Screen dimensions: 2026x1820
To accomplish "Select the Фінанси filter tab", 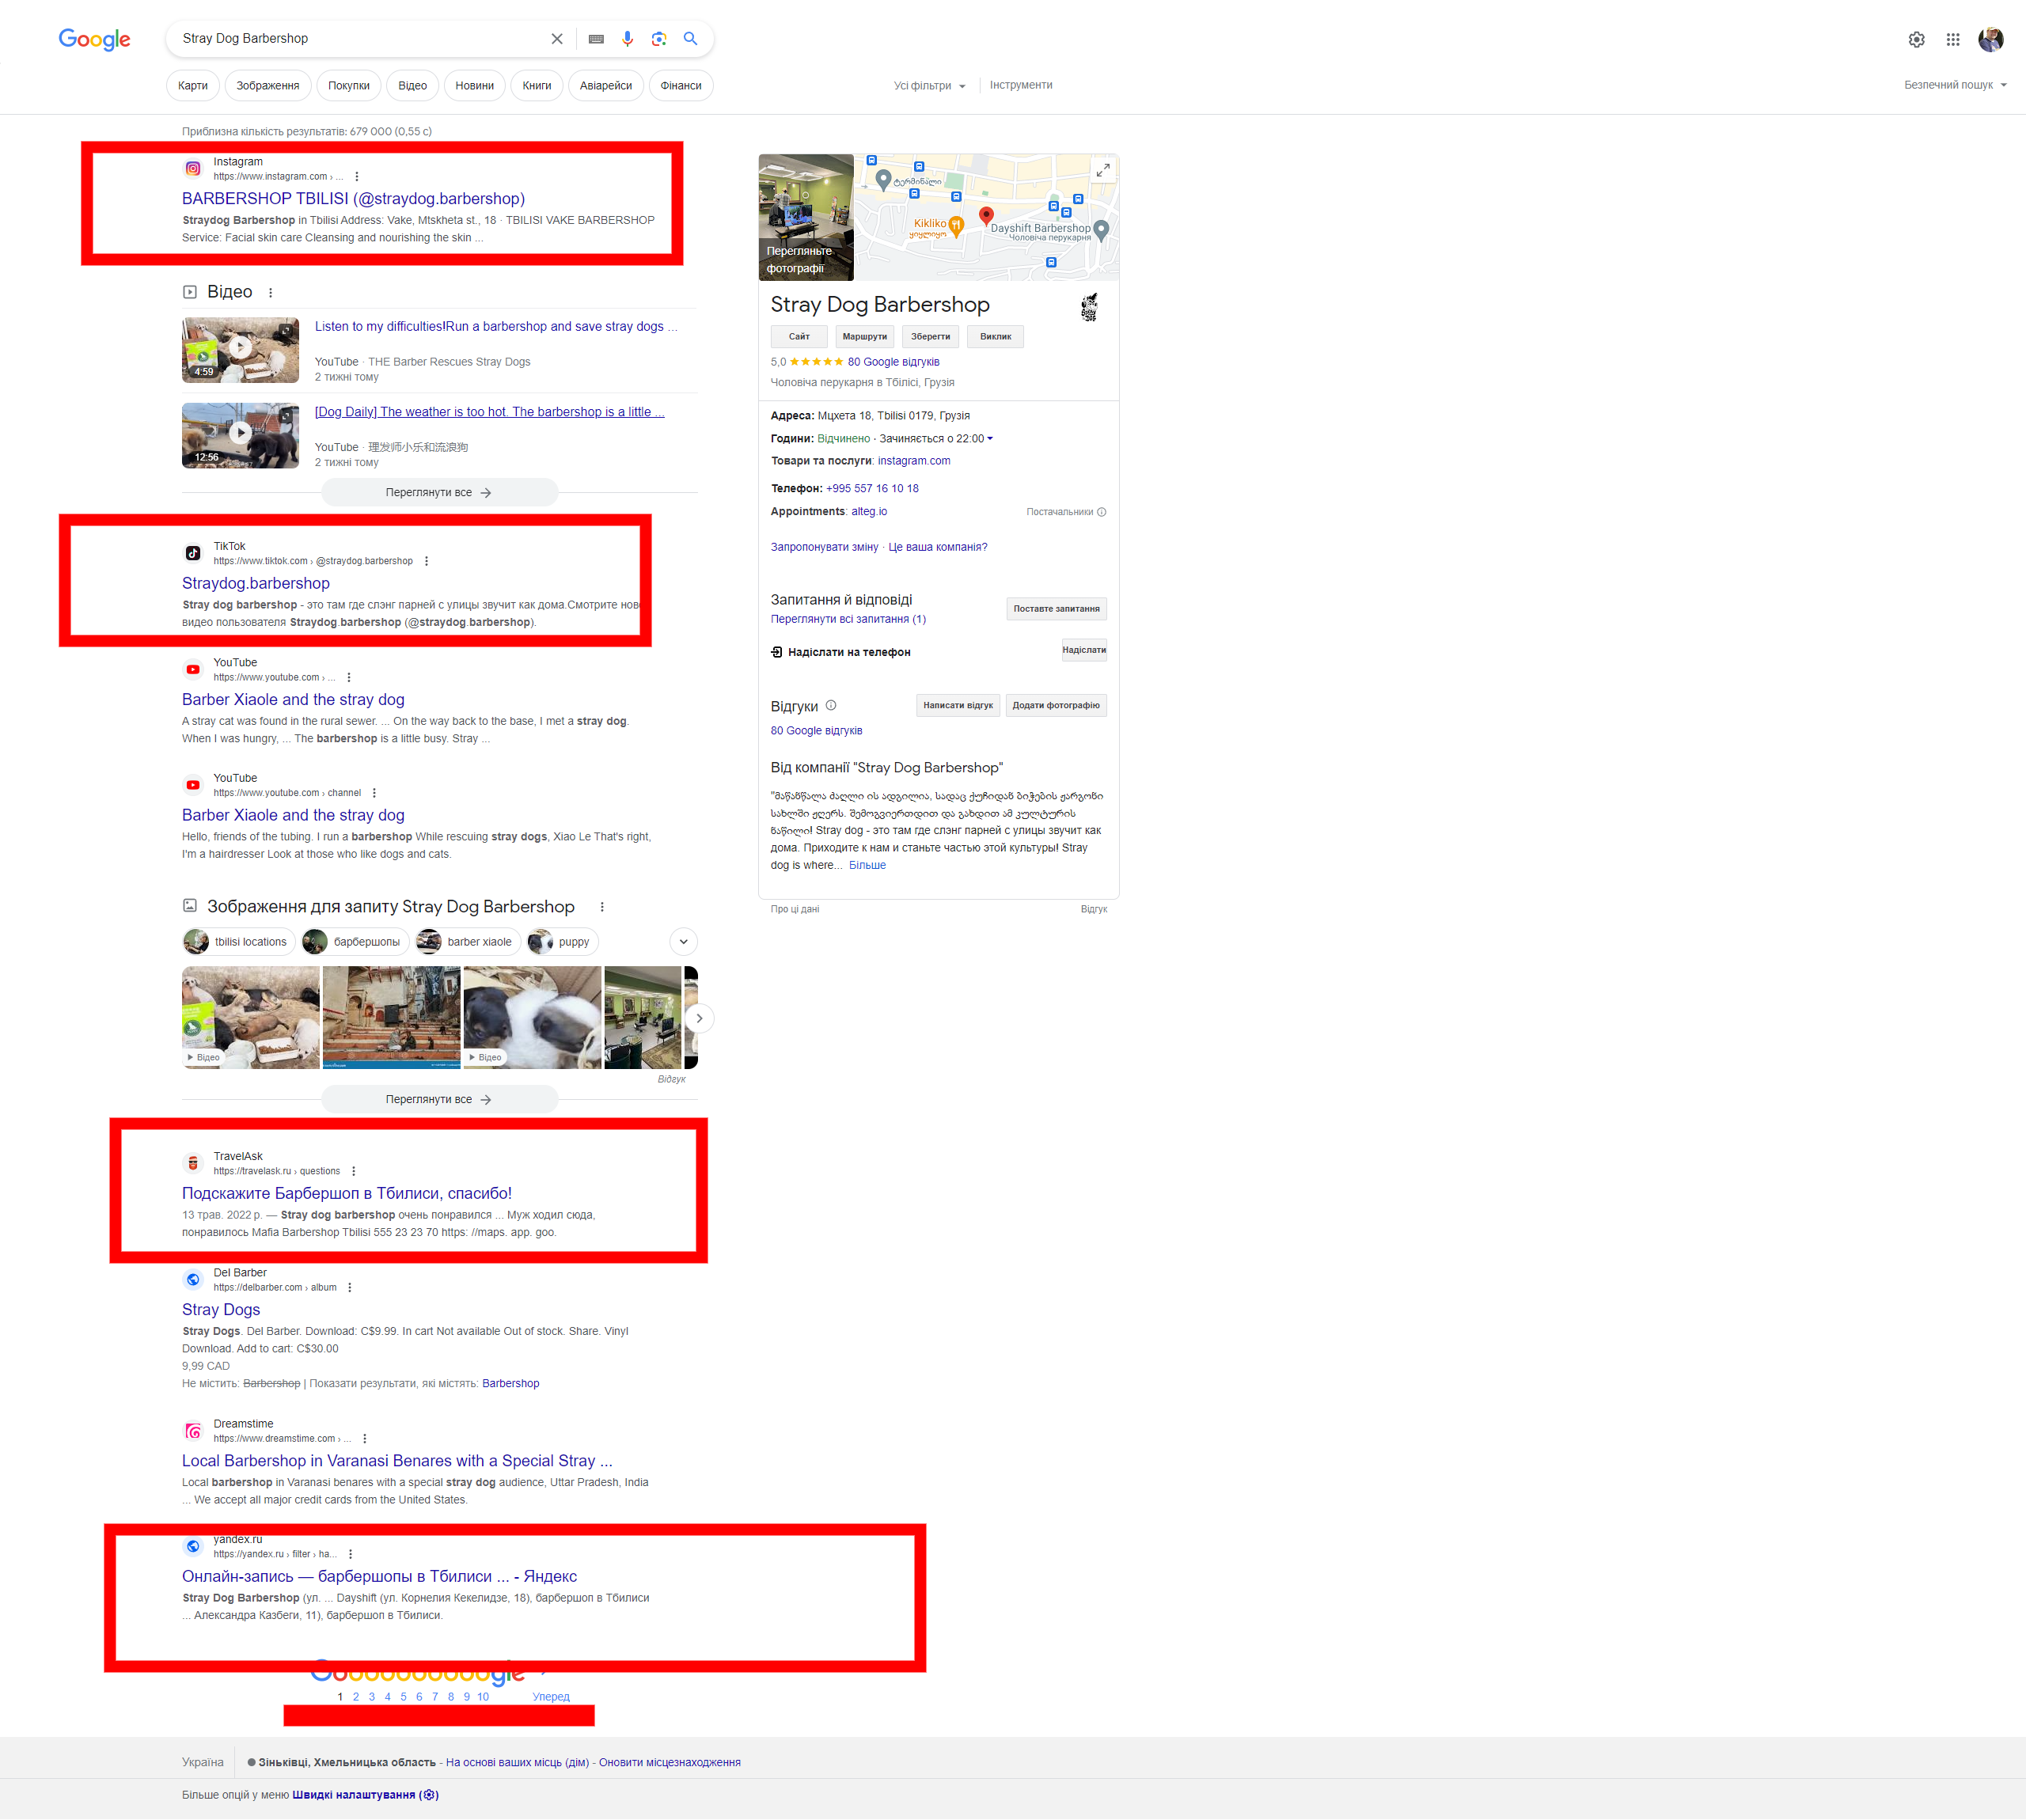I will click(681, 86).
